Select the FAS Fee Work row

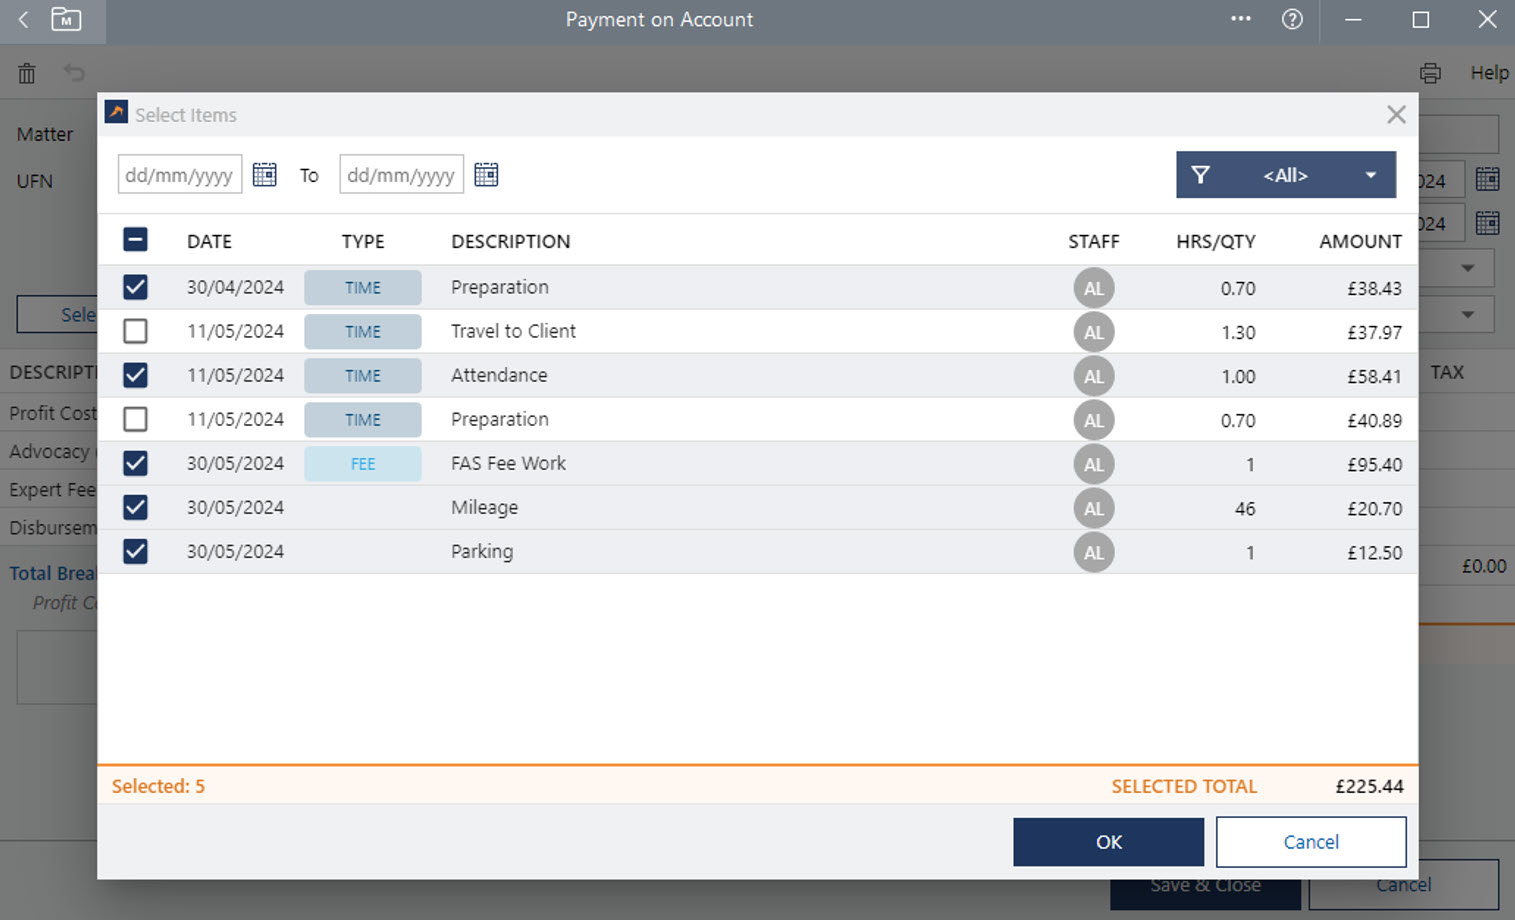508,464
